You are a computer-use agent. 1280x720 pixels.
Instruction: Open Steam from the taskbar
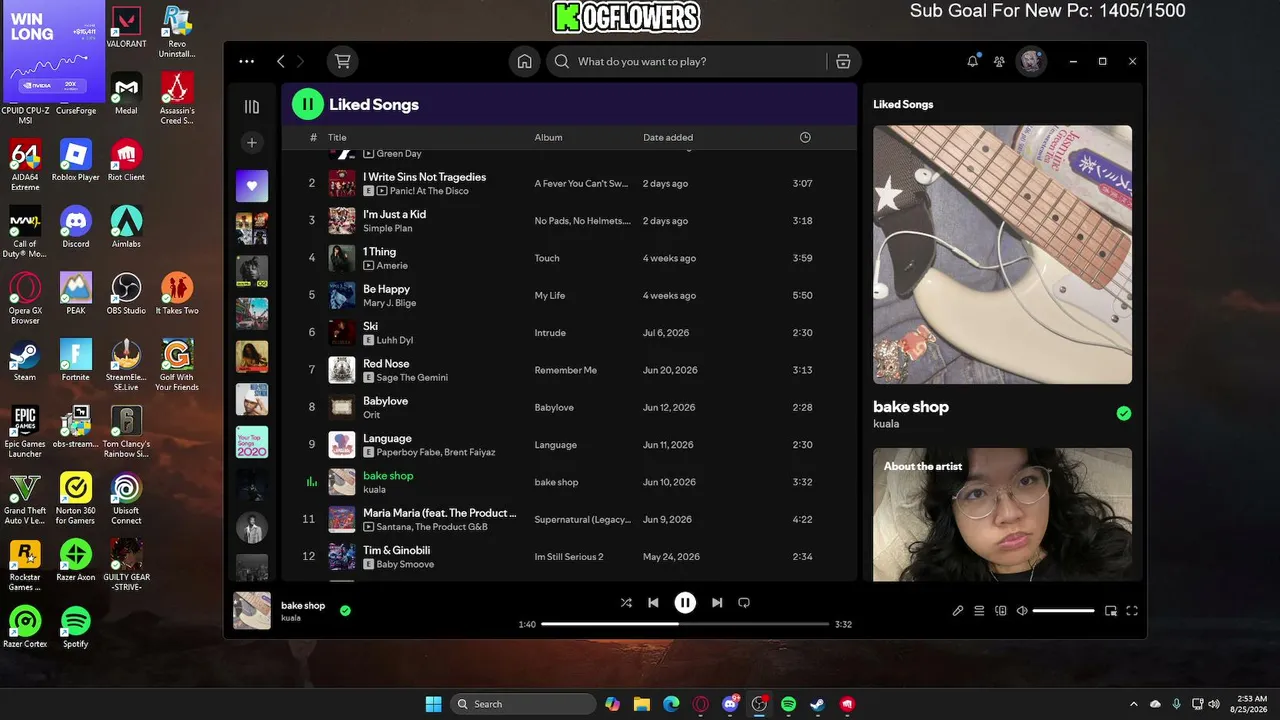pos(817,704)
